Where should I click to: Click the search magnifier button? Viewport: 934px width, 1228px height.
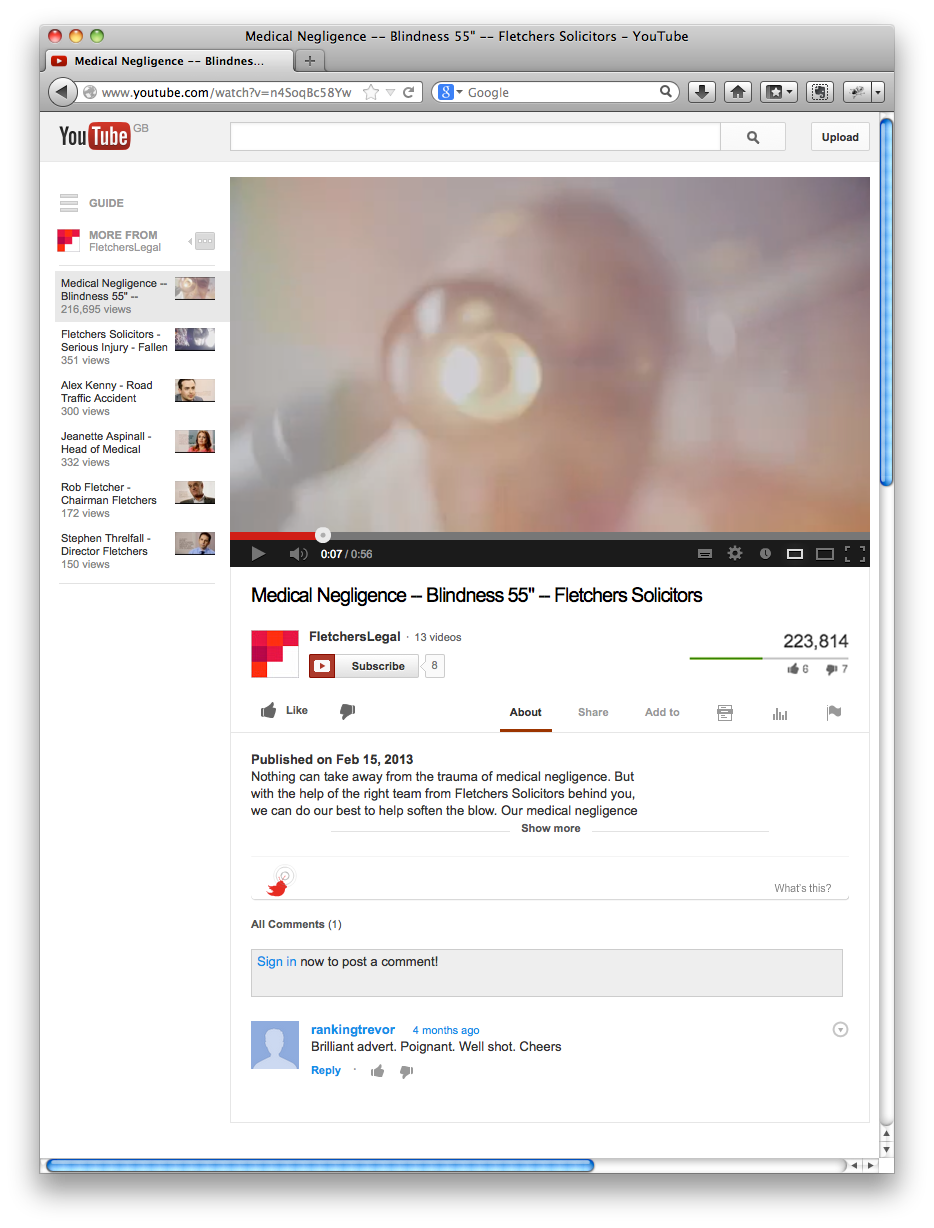[x=753, y=137]
